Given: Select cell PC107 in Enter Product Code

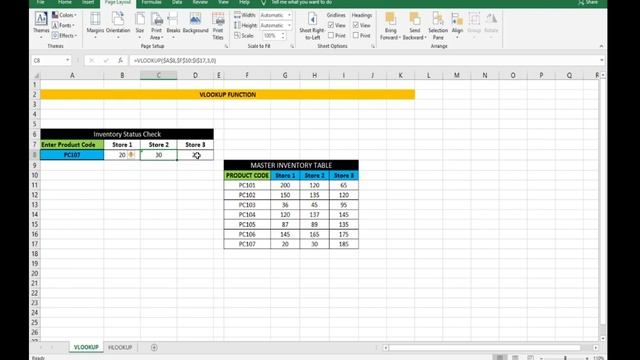Looking at the screenshot, I should click(x=72, y=155).
